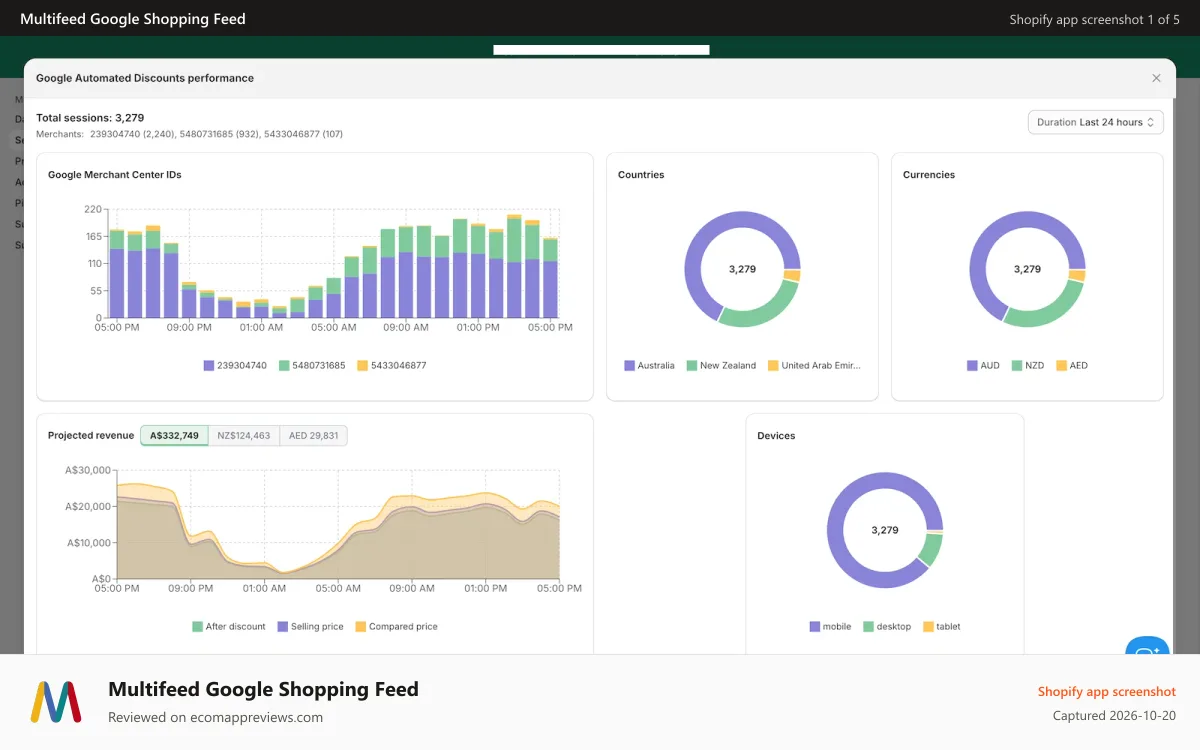The width and height of the screenshot is (1200, 750).
Task: Click the Merchants ID summary line
Action: [x=189, y=134]
